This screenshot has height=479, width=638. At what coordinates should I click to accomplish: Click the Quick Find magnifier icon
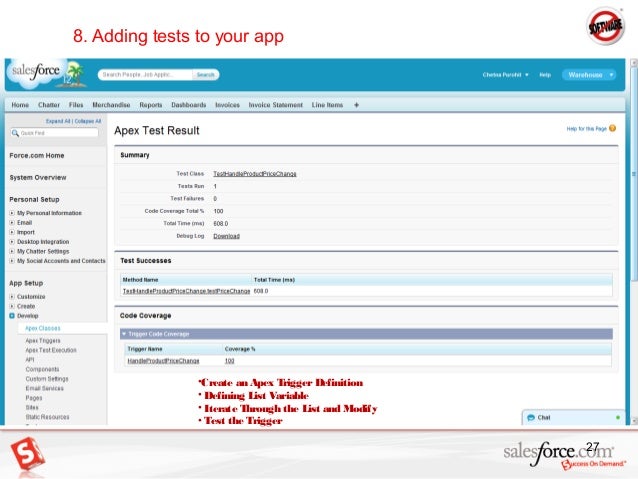[15, 133]
